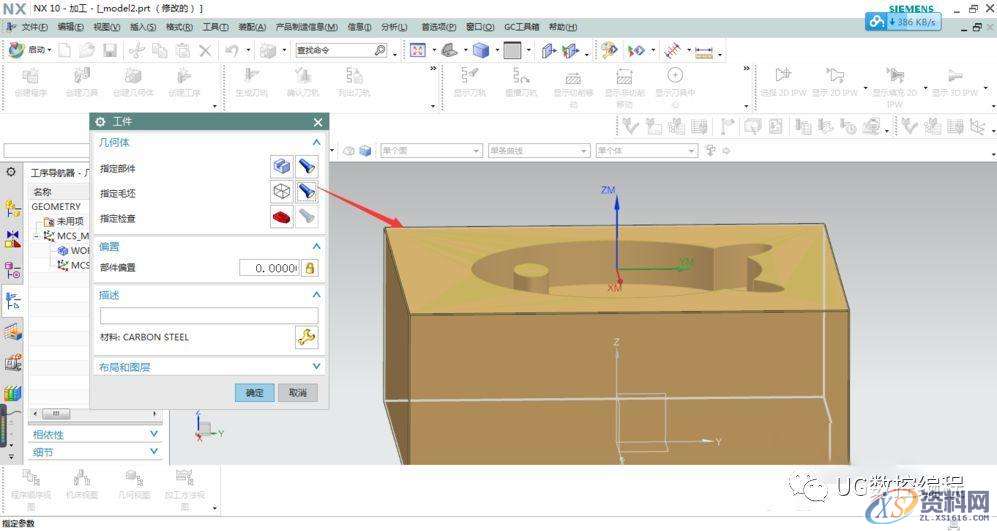997x531 pixels.
Task: Show part geometry with 指定部件 flashlight icon
Action: pos(308,168)
